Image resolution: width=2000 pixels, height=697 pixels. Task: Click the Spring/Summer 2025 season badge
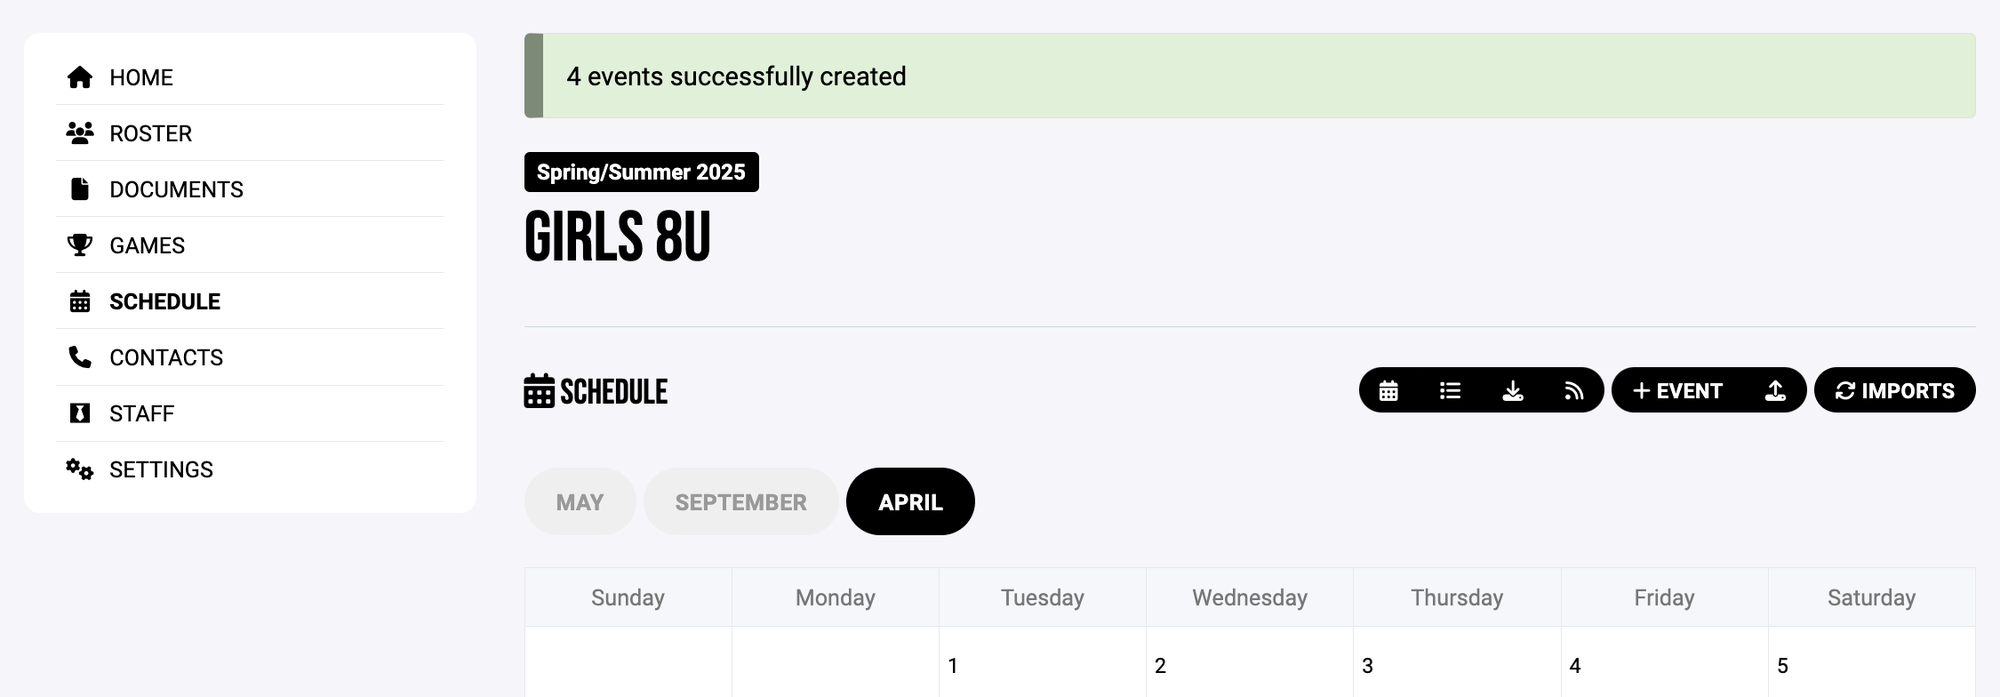641,172
